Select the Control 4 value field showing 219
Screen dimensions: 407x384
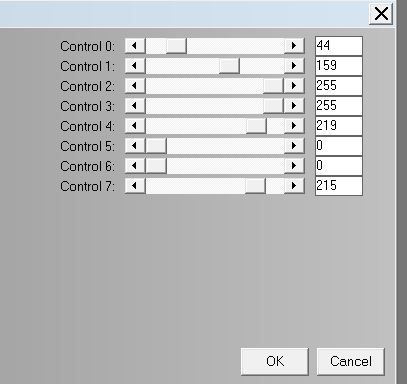pos(339,126)
